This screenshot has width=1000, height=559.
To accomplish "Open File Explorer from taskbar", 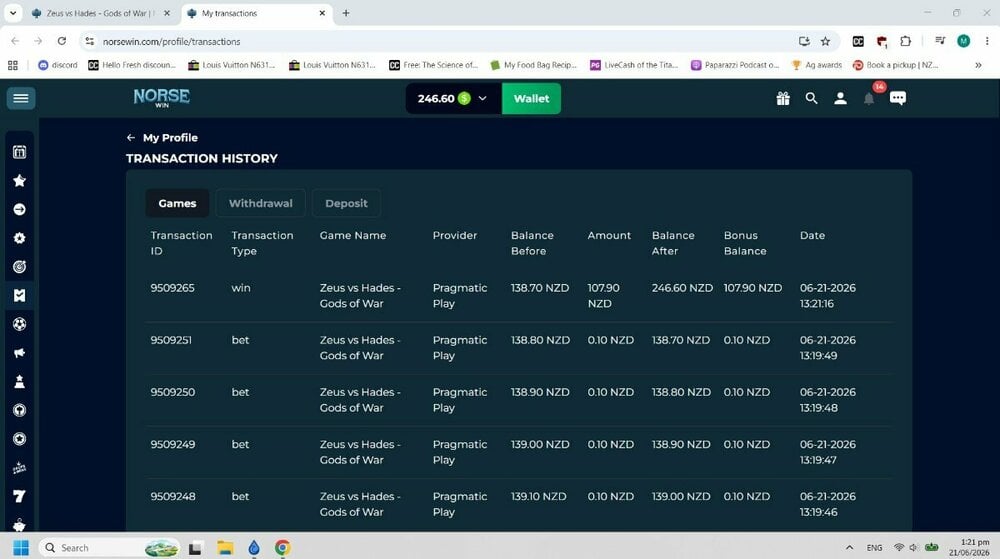I will coord(225,548).
